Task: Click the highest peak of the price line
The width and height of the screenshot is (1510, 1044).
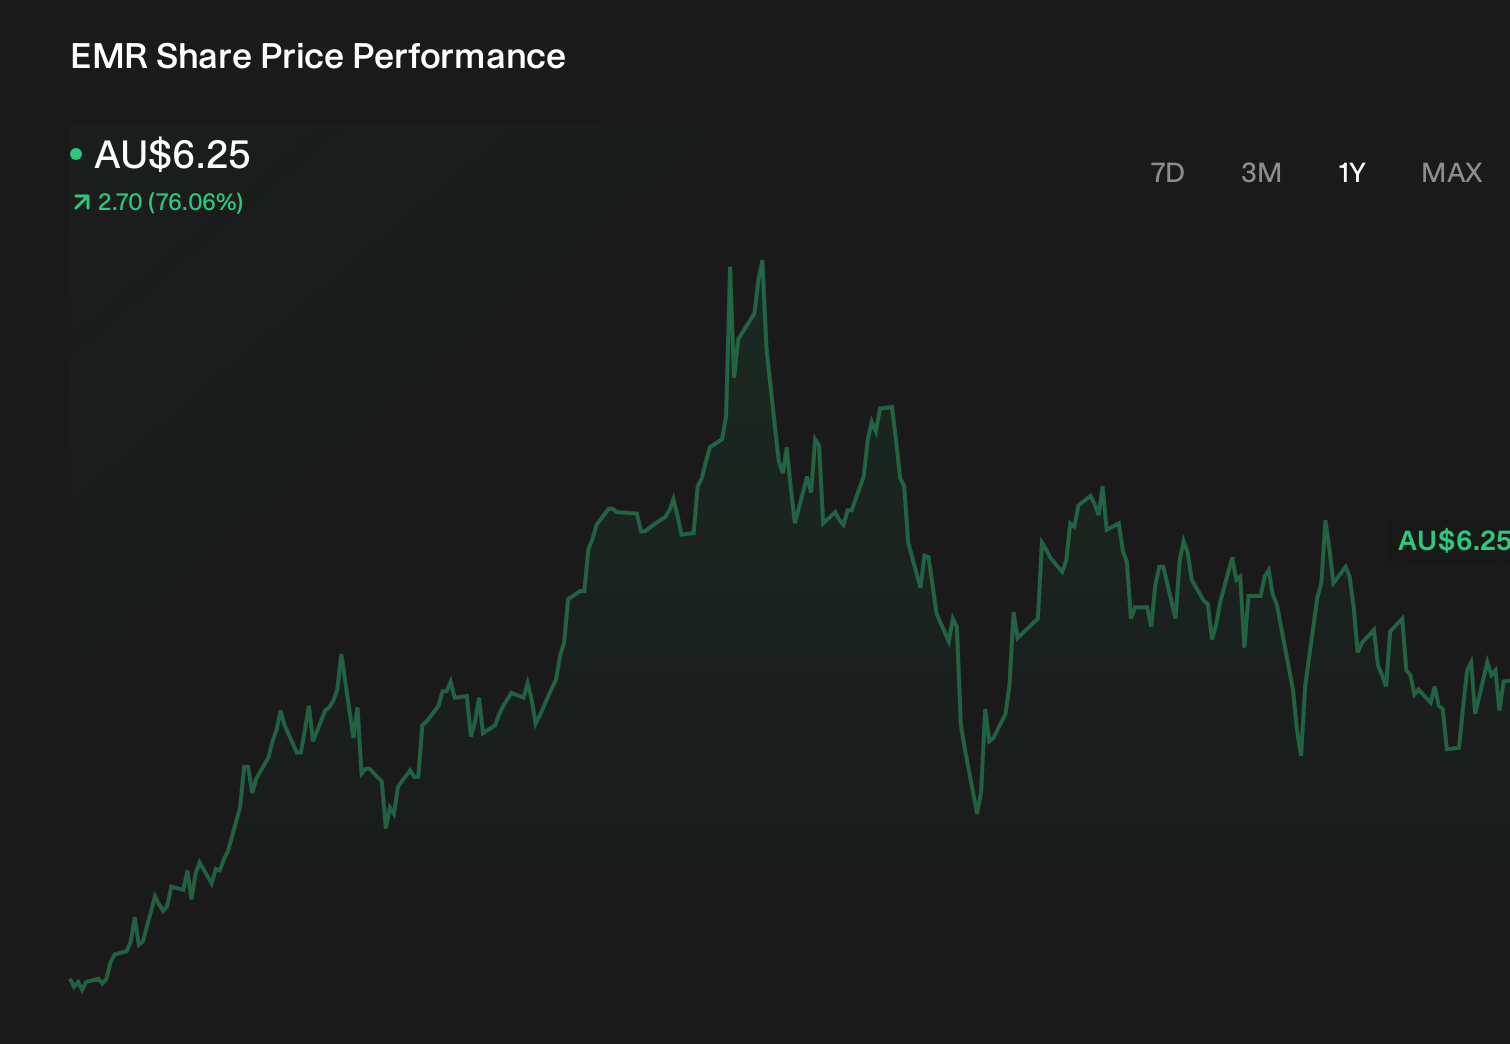Action: (762, 262)
